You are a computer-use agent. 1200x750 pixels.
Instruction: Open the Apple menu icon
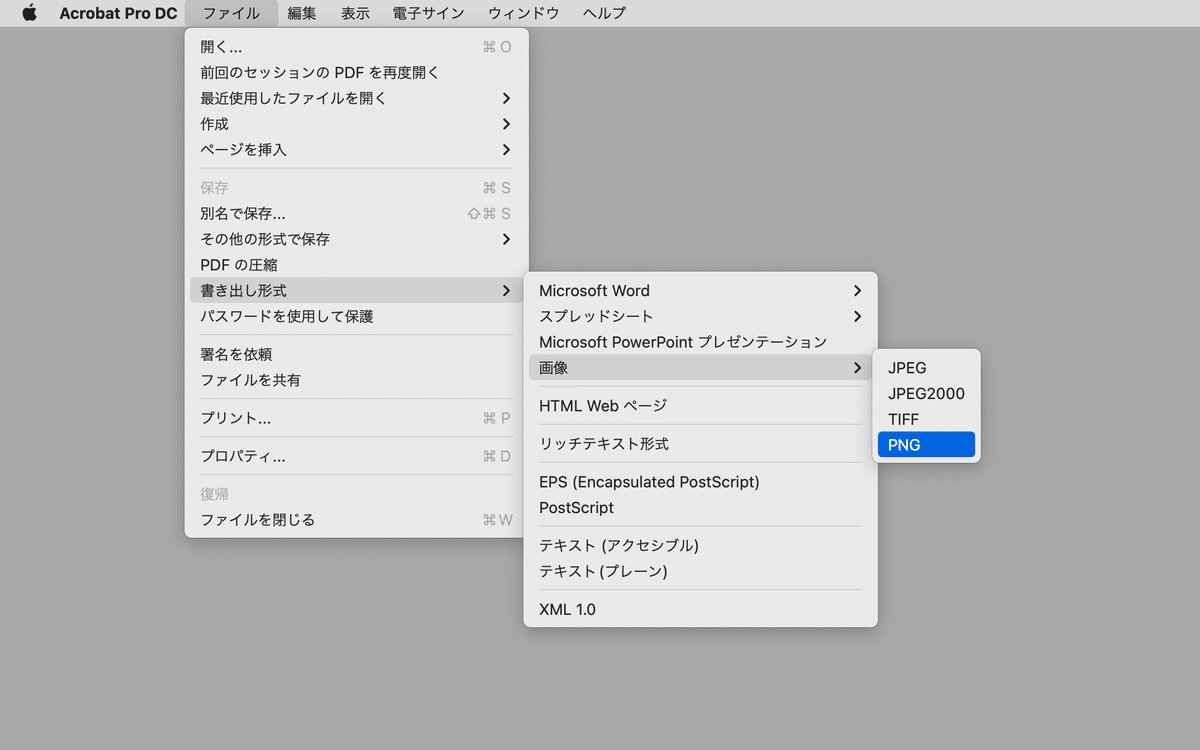point(29,13)
